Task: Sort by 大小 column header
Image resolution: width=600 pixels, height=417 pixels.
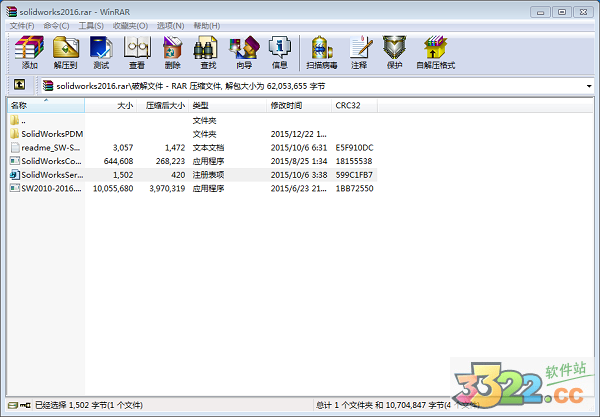Action: click(x=111, y=105)
